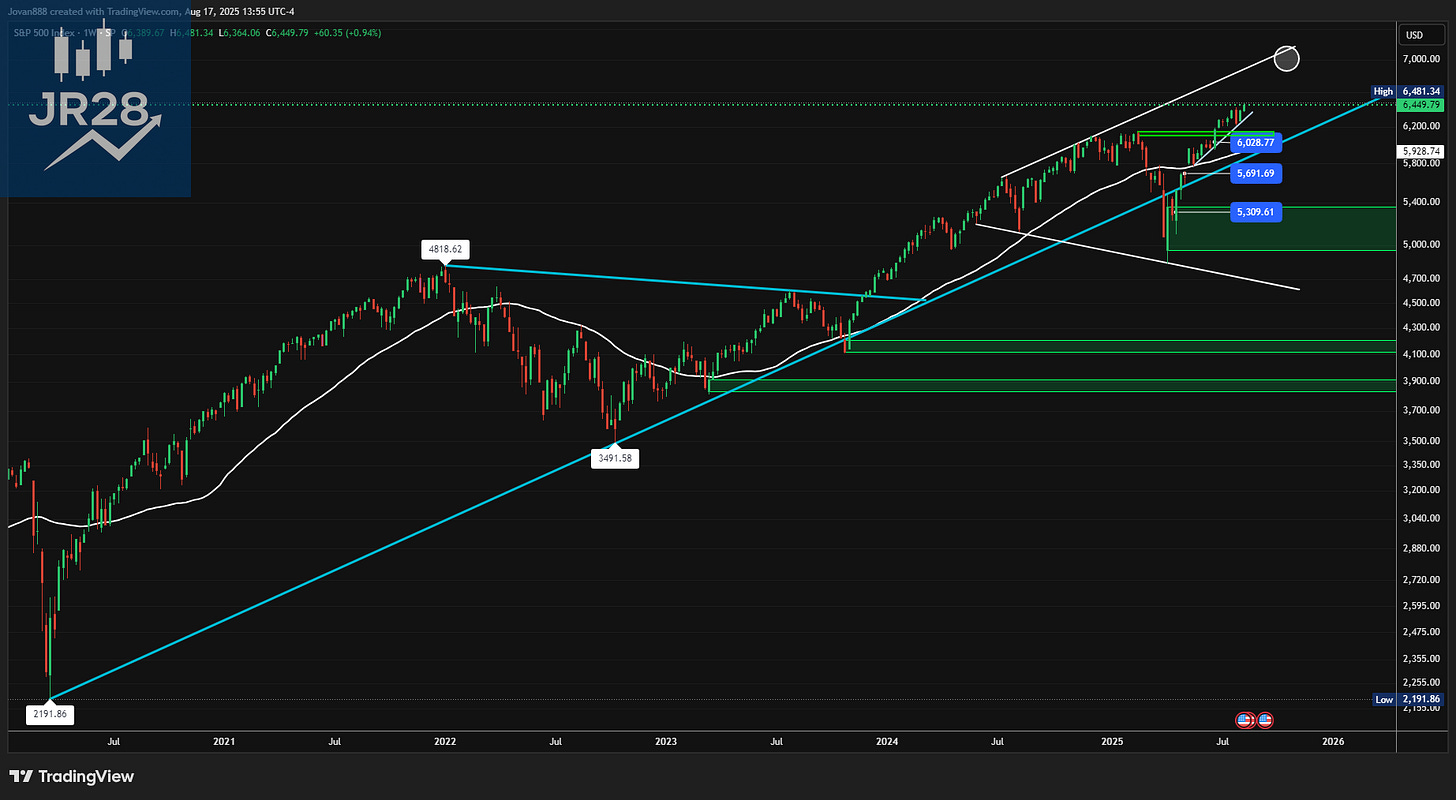Select the white circle target marker
Image resolution: width=1456 pixels, height=800 pixels.
point(1287,58)
